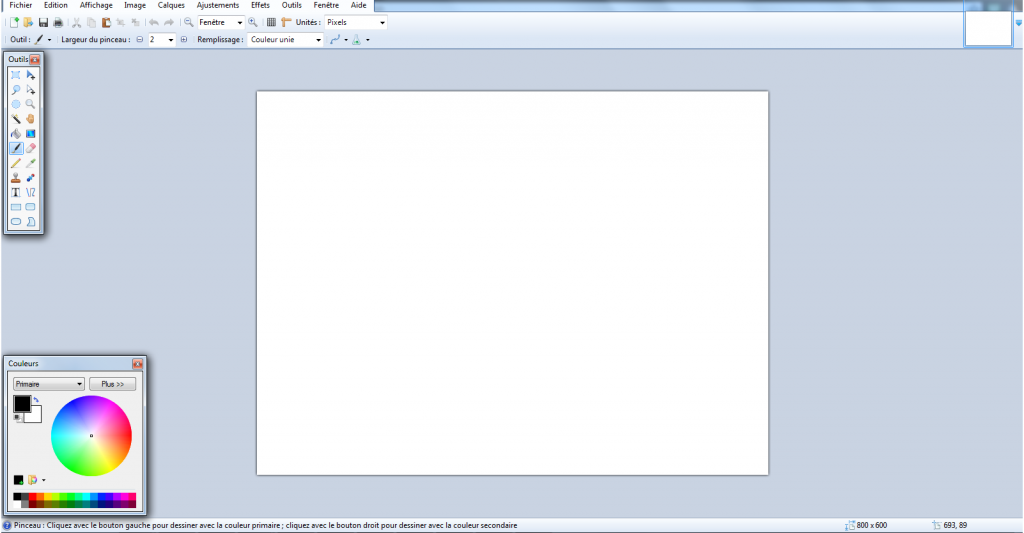Select the Paintbrush tool in Outils panel
Screen dimensions: 1024x533
coord(16,148)
